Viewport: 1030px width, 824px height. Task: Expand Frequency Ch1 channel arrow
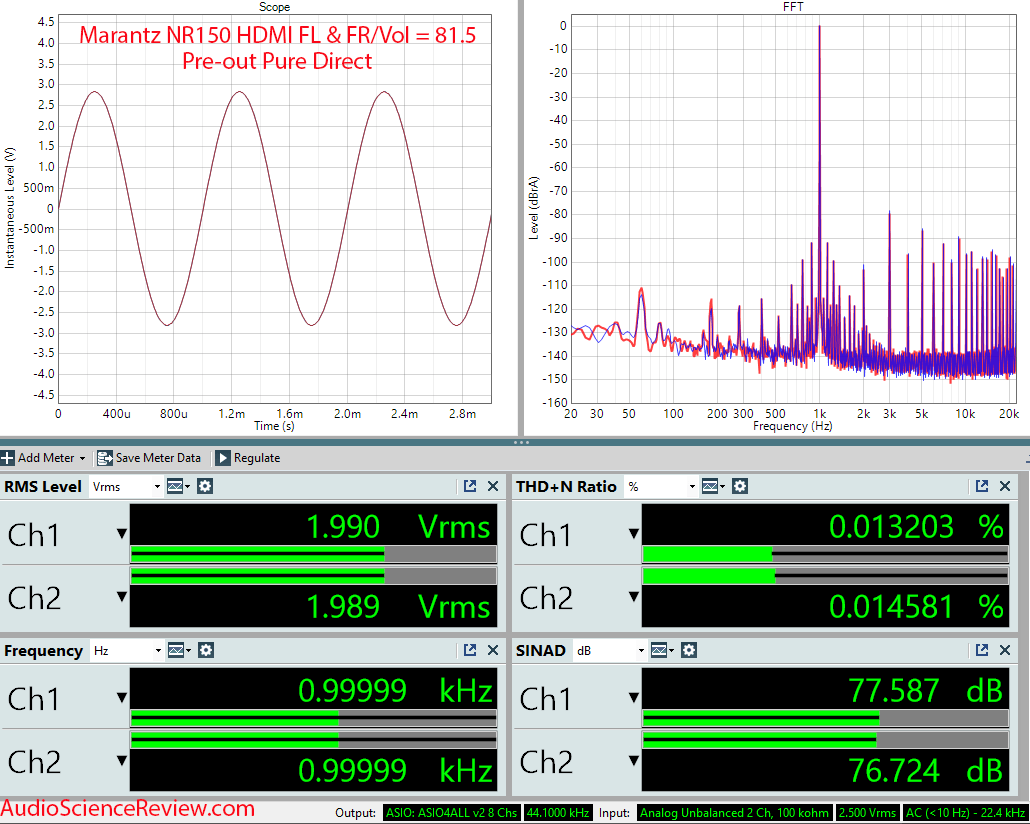pyautogui.click(x=122, y=698)
